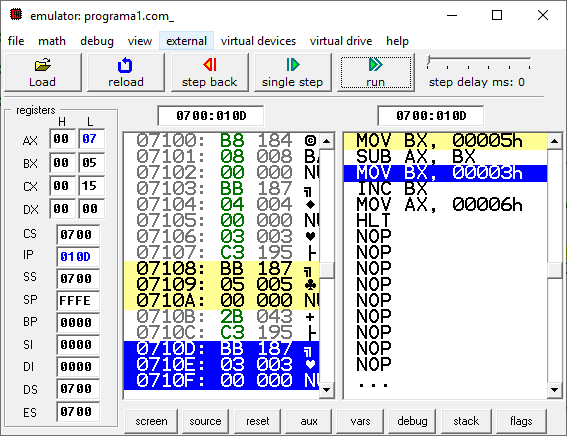Click the DI register field
567x436 pixels.
click(x=78, y=367)
